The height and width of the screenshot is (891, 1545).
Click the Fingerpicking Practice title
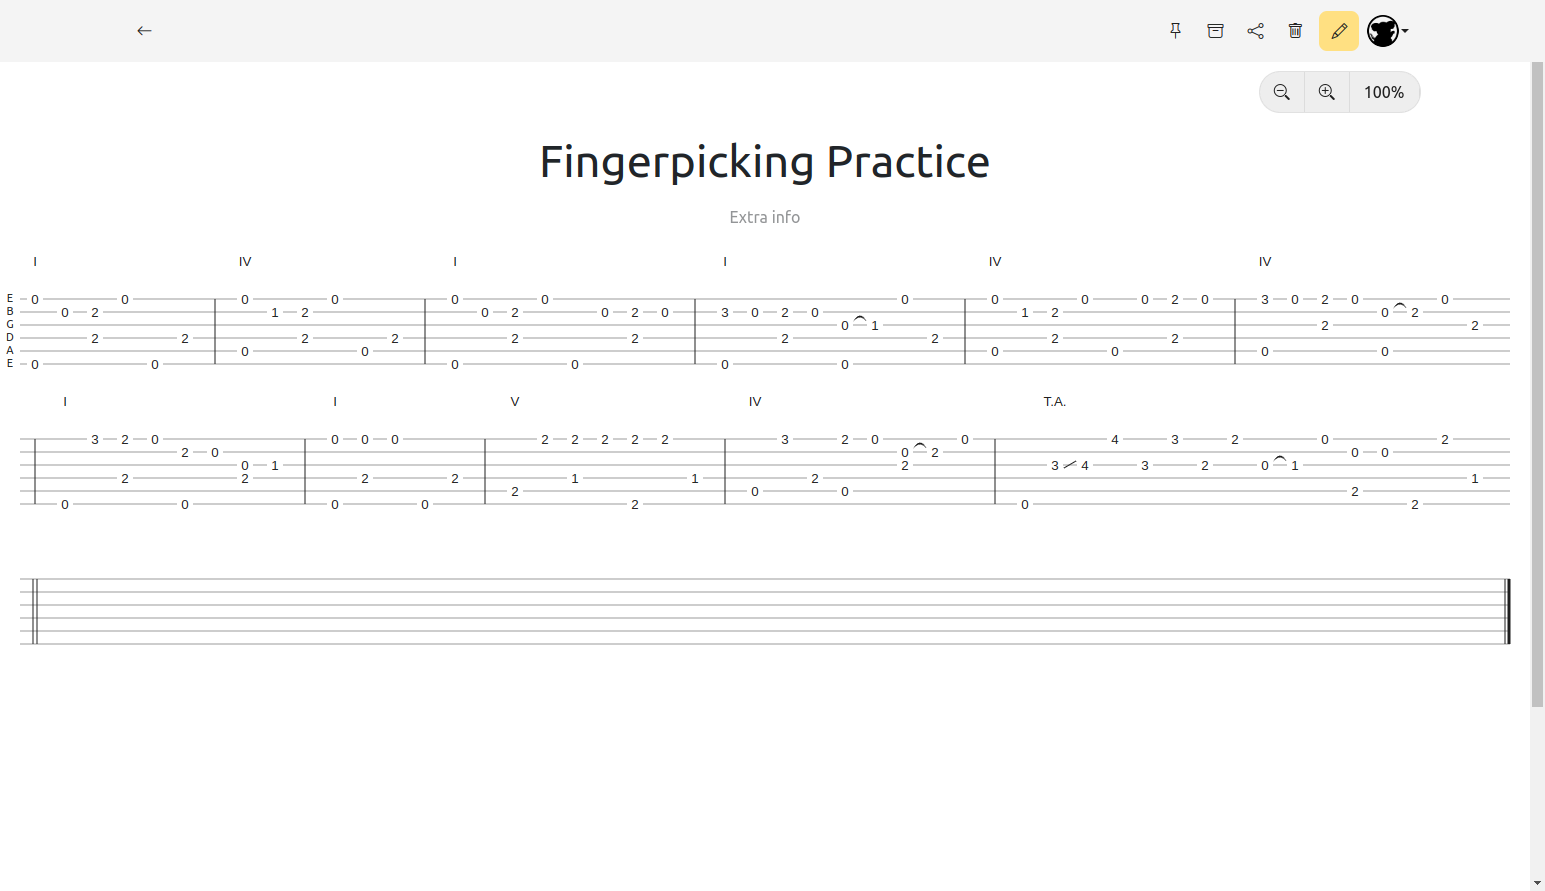(764, 162)
